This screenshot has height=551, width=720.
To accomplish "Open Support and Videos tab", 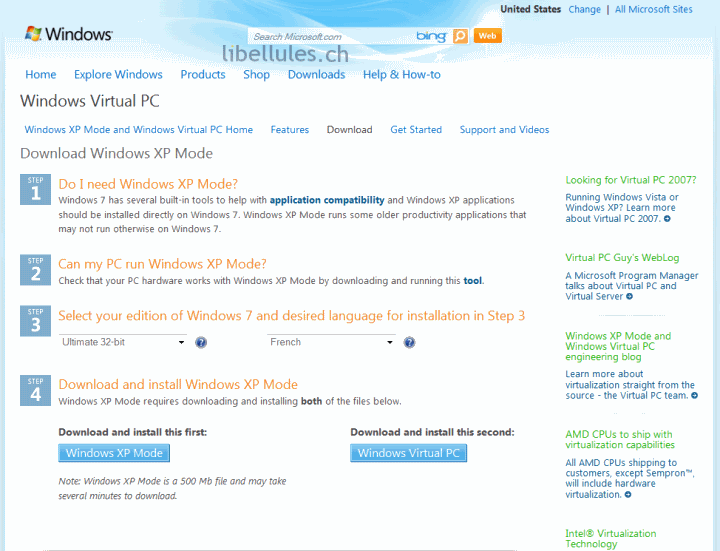I will [504, 130].
